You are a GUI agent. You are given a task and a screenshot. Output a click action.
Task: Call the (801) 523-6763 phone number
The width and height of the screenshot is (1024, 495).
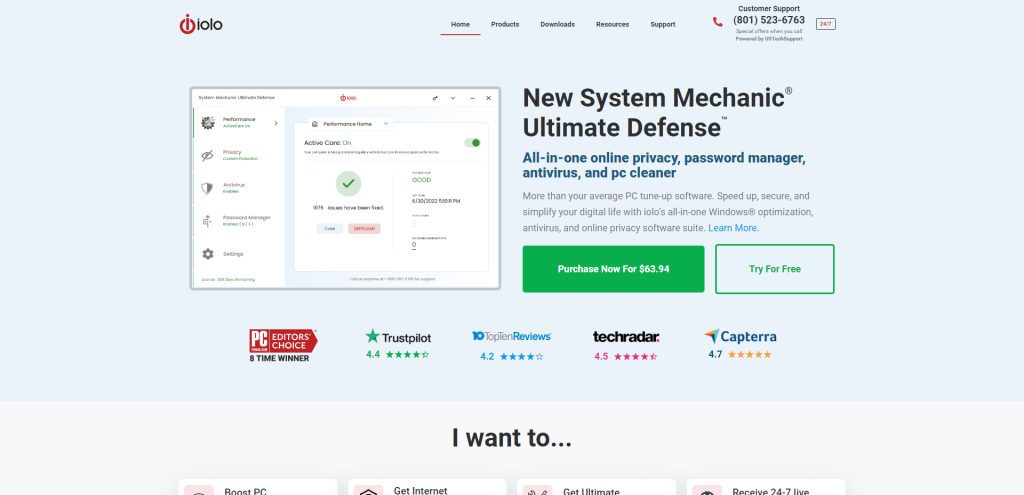pyautogui.click(x=769, y=20)
